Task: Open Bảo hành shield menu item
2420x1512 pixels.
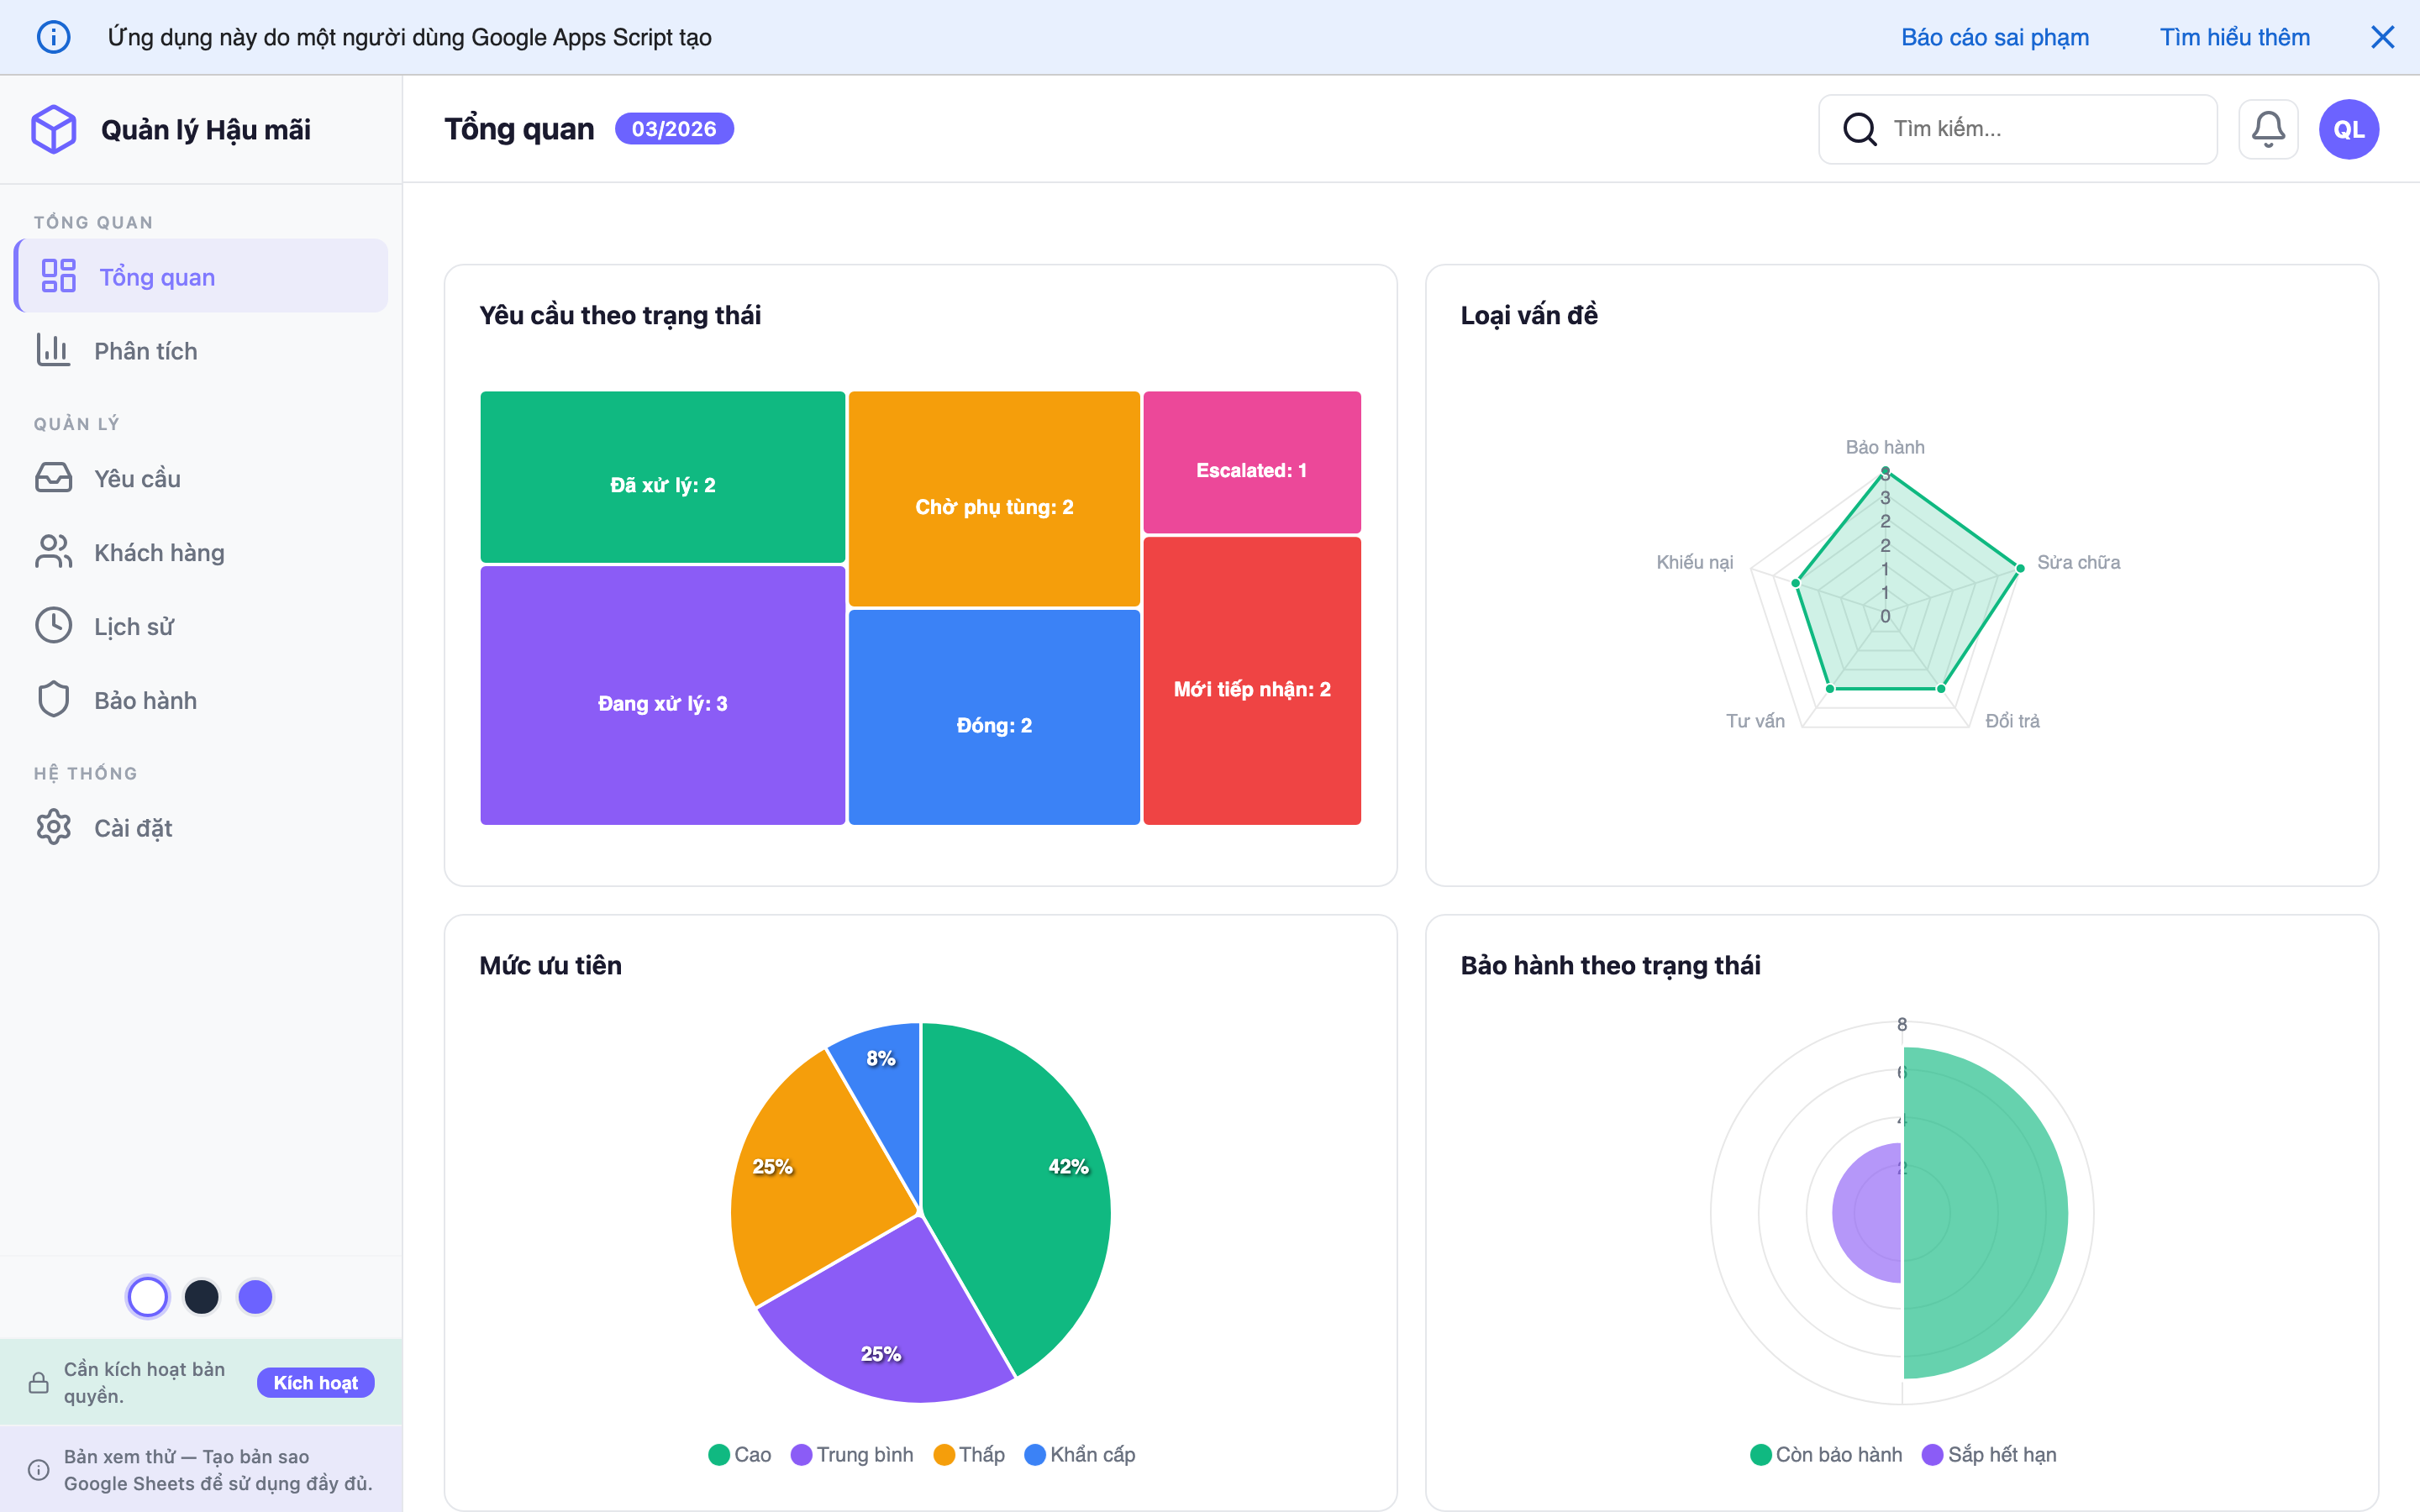Action: (x=54, y=700)
